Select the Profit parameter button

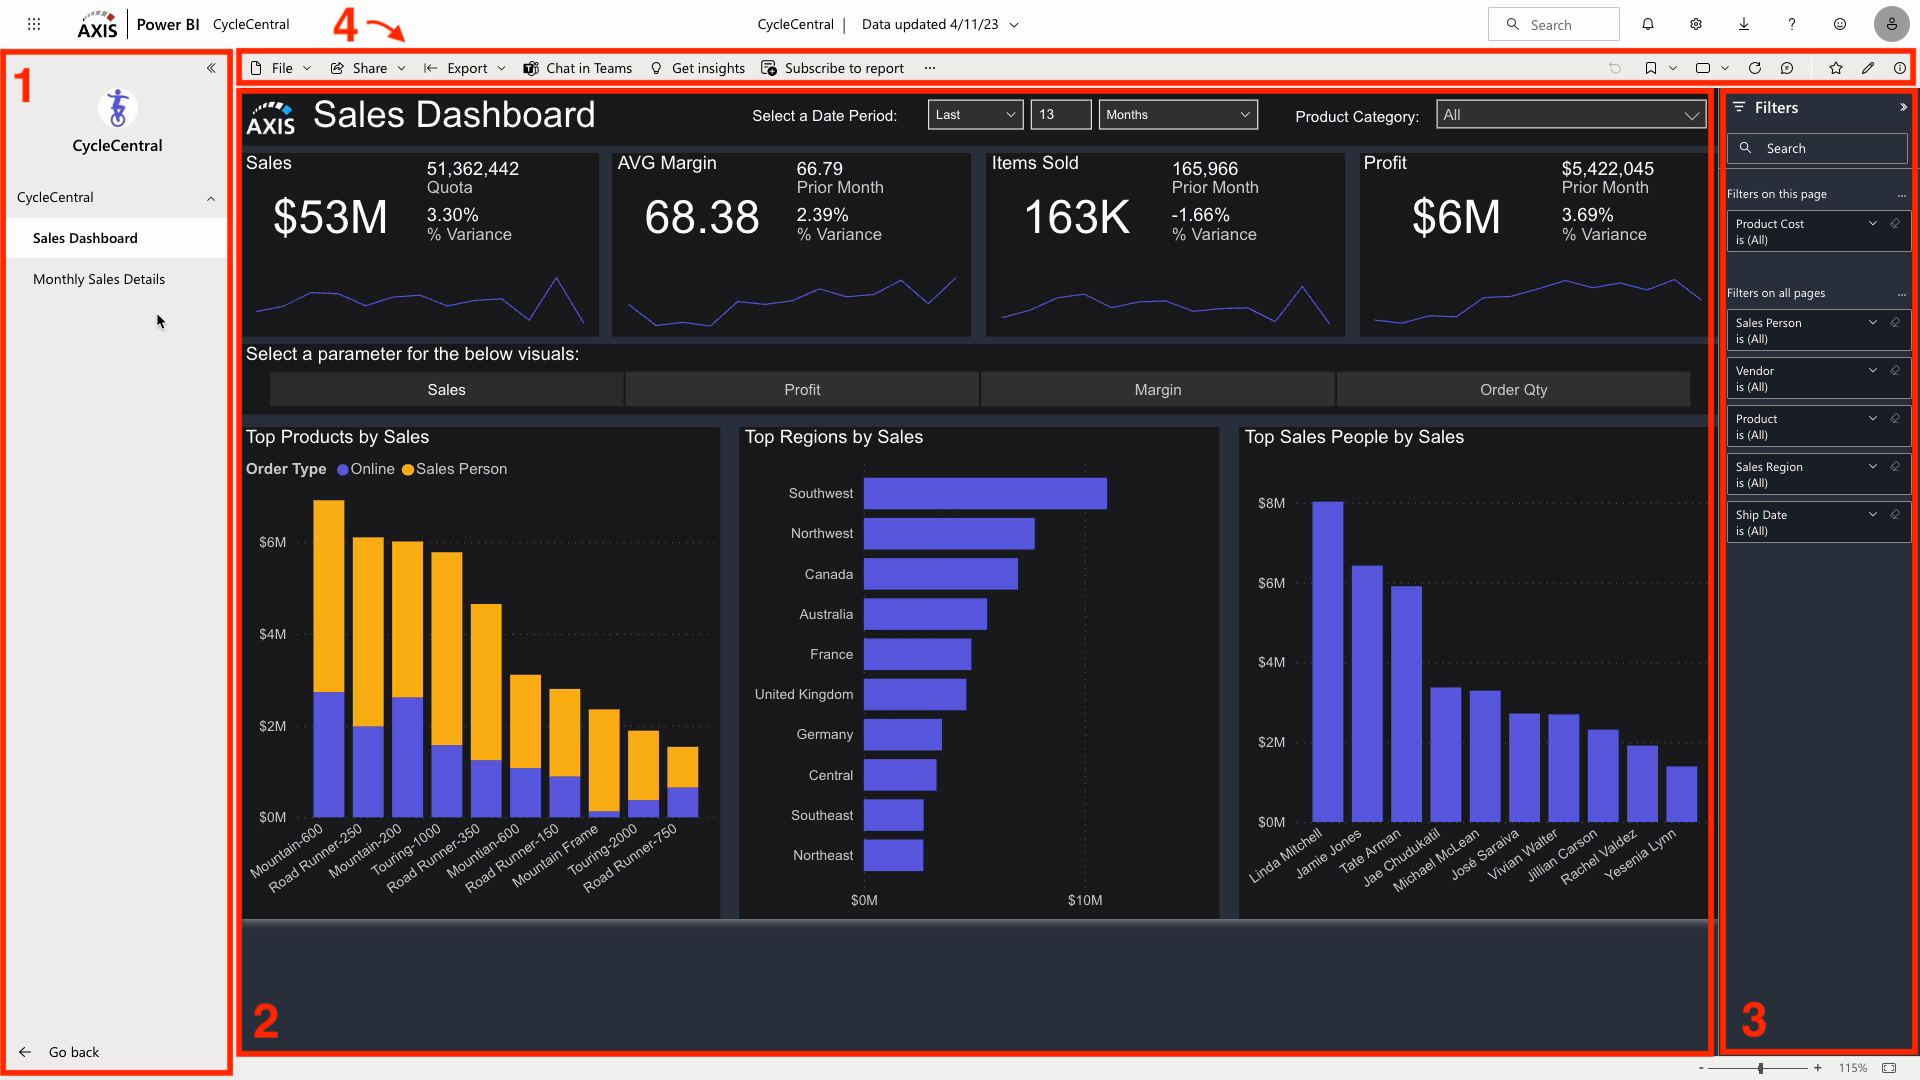click(x=802, y=390)
